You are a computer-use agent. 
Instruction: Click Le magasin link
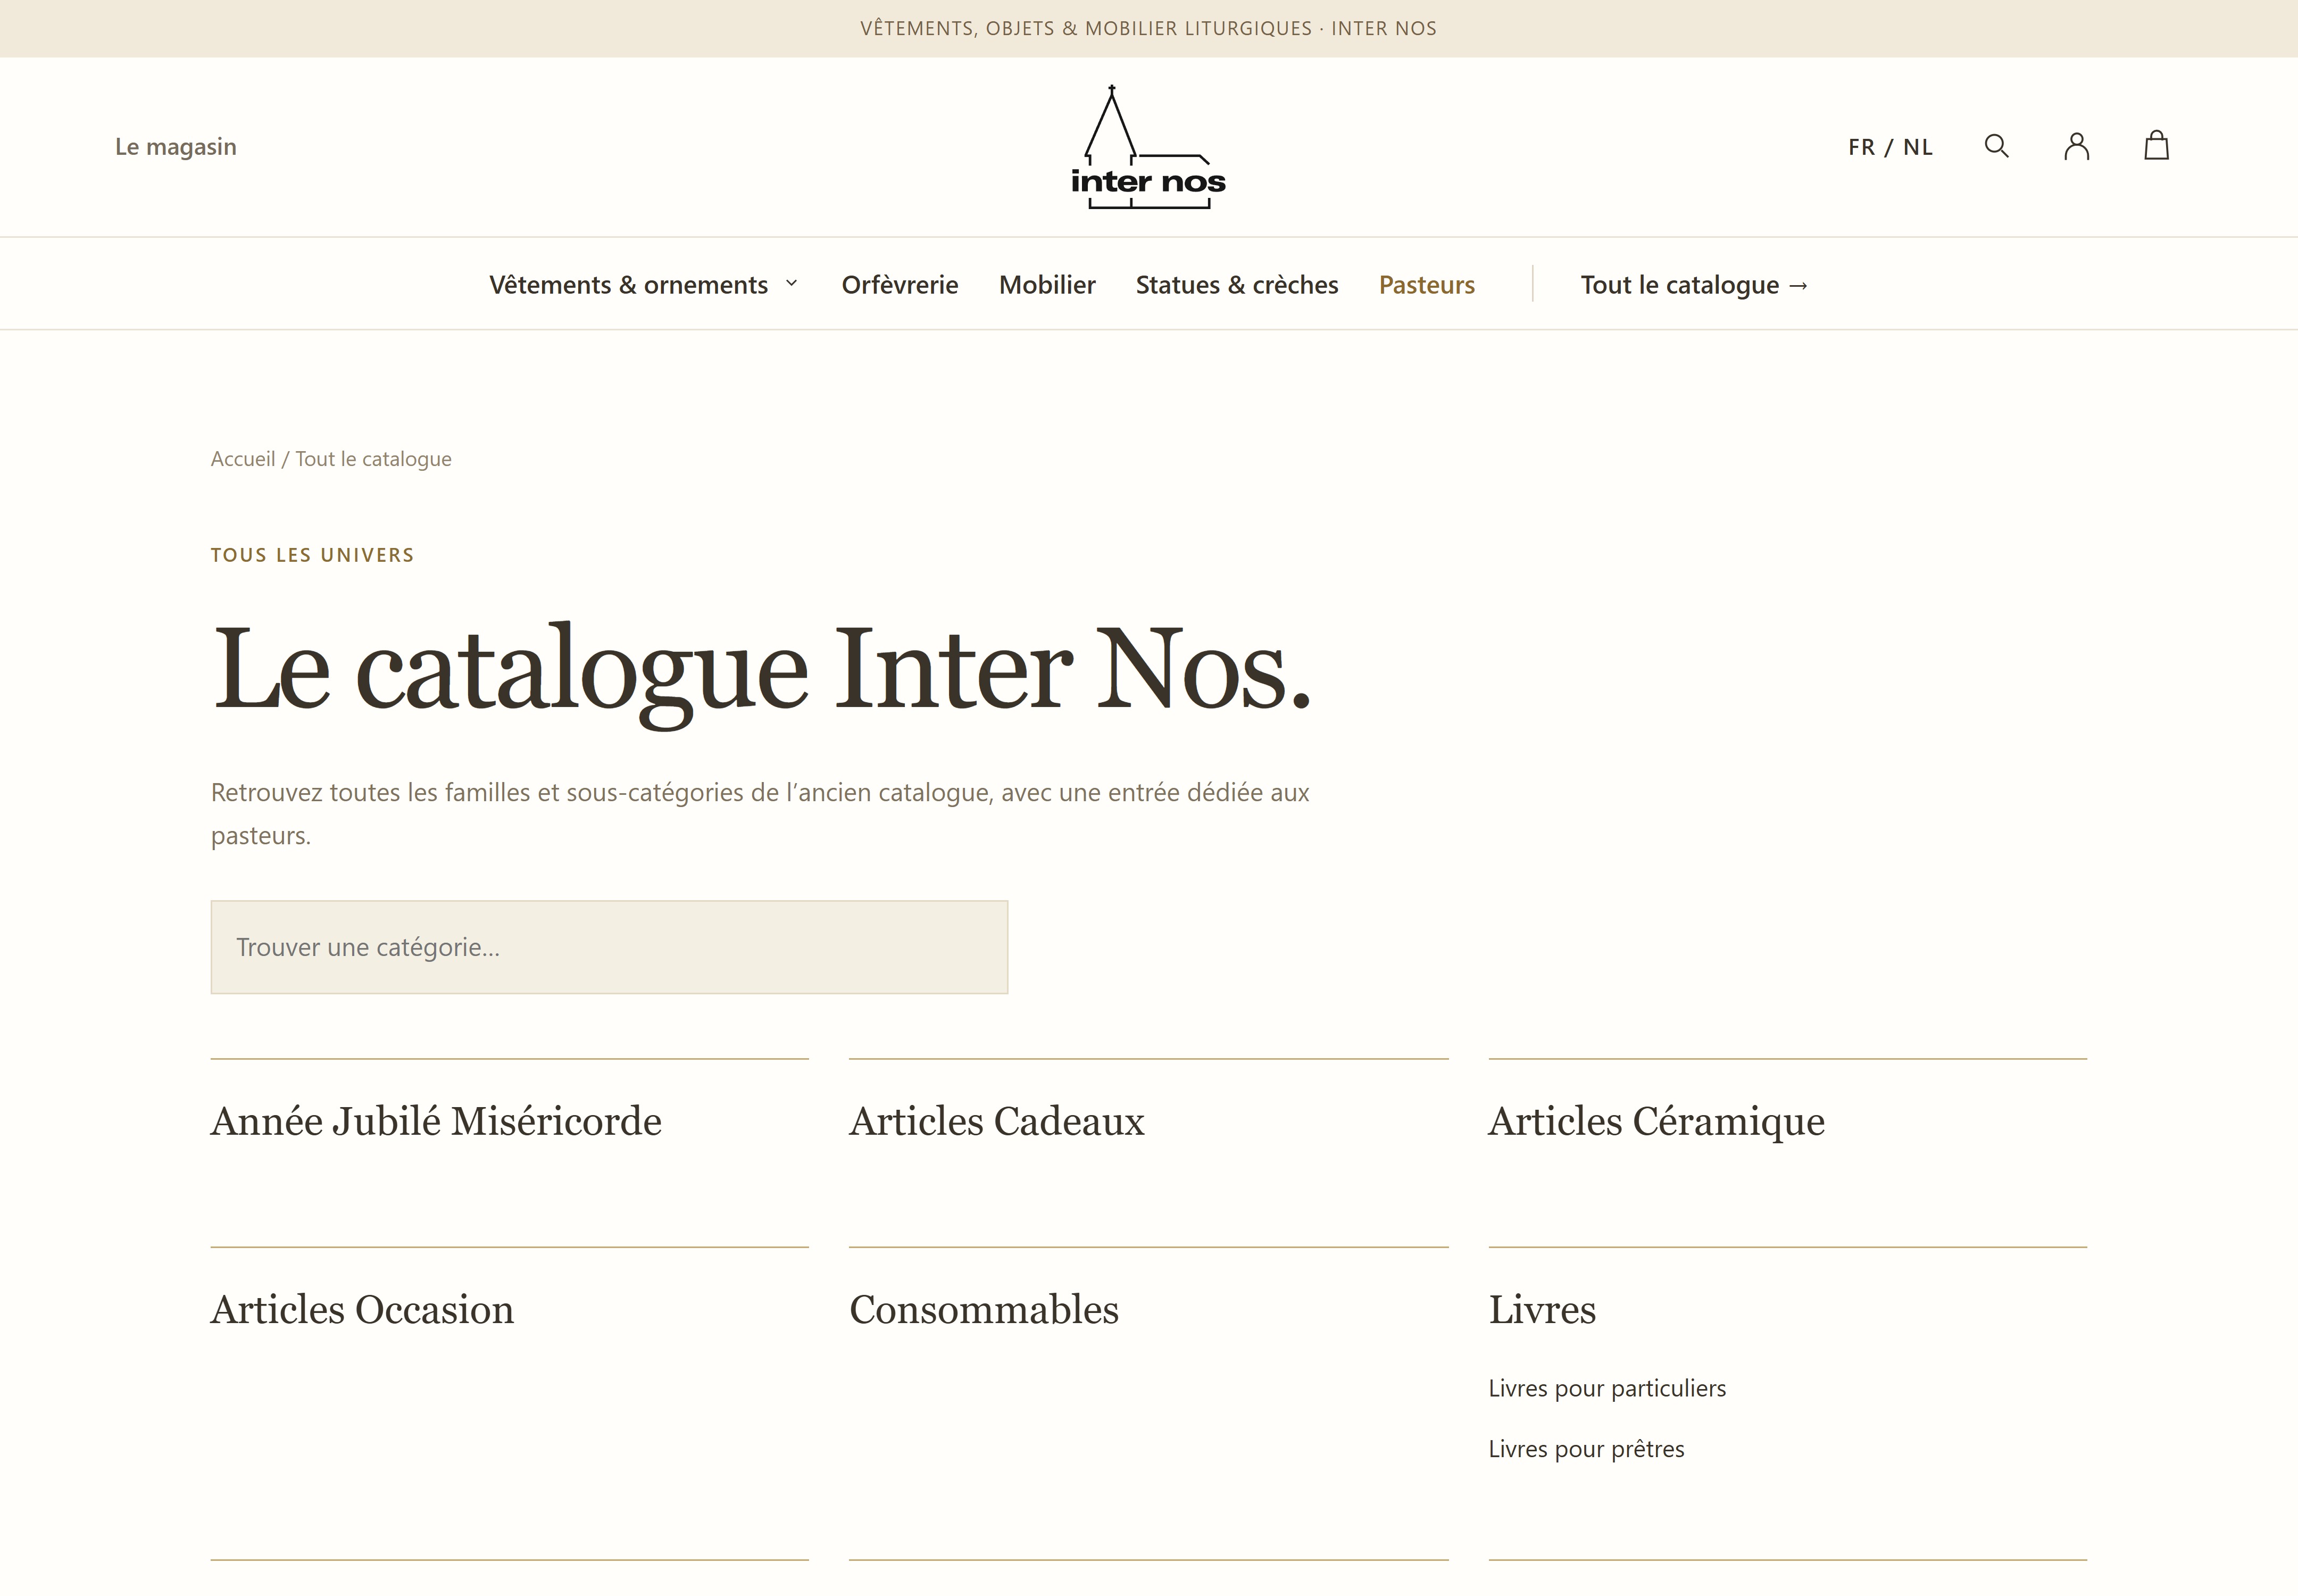[x=176, y=147]
